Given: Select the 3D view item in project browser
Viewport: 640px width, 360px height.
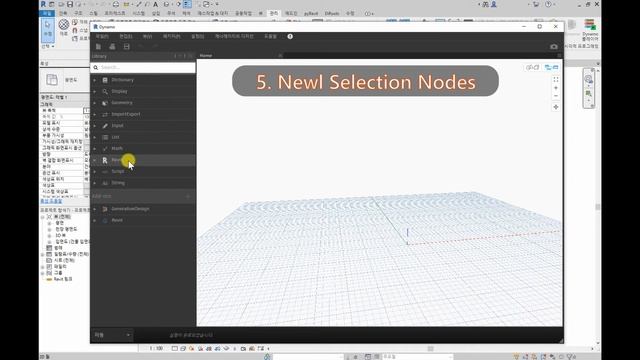Looking at the screenshot, I should point(60,236).
